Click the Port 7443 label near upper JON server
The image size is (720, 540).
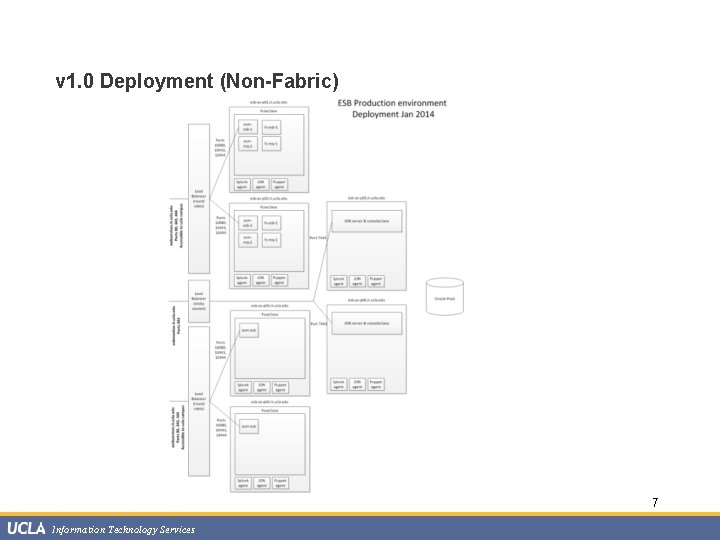pos(318,238)
